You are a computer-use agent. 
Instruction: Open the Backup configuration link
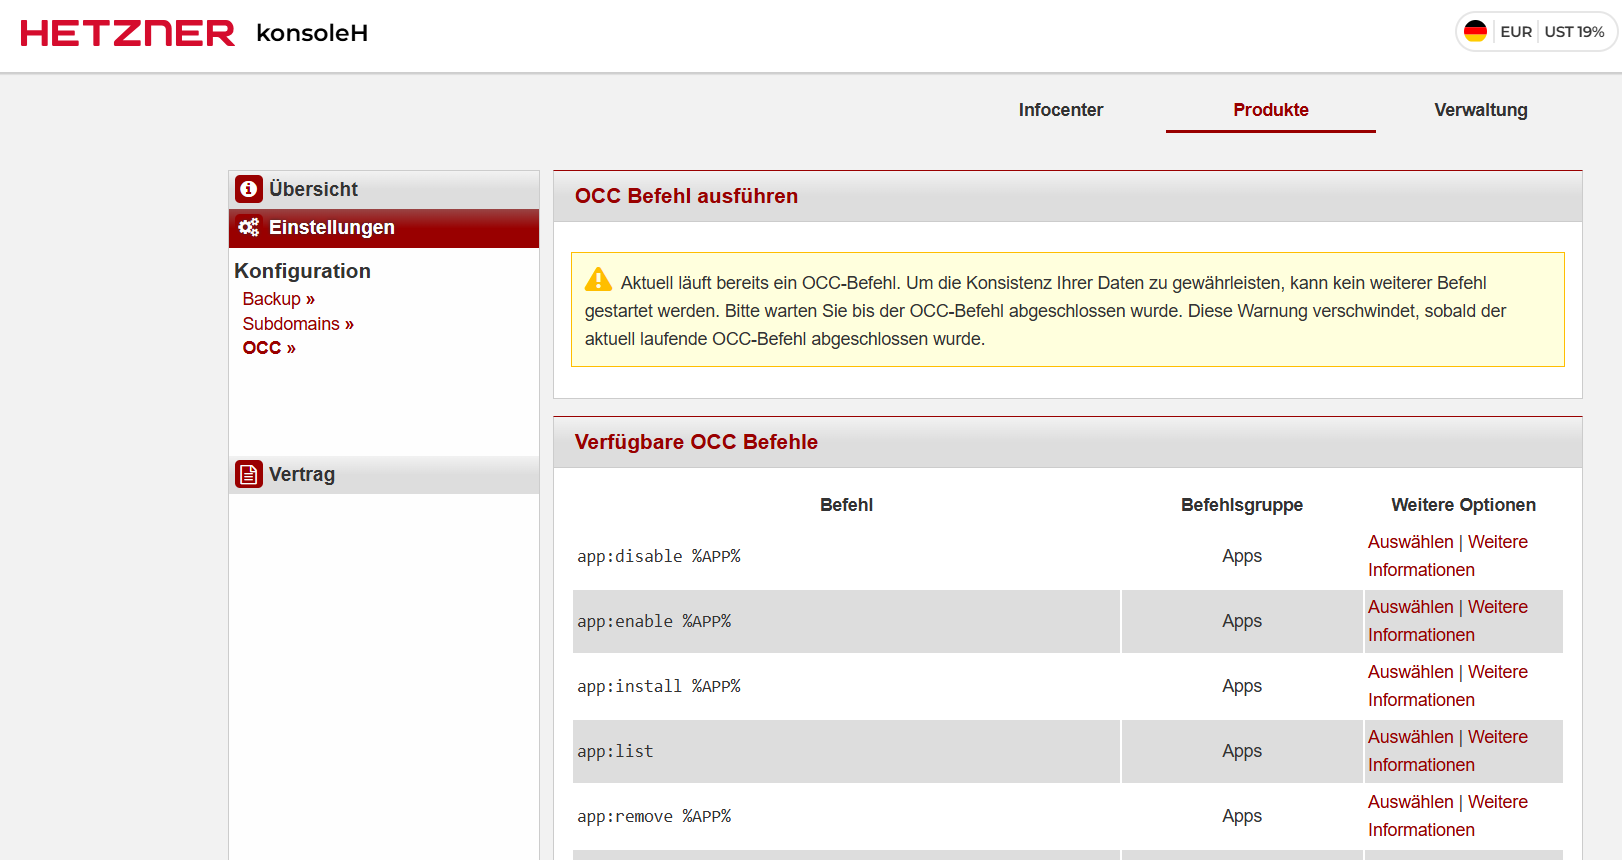(278, 299)
